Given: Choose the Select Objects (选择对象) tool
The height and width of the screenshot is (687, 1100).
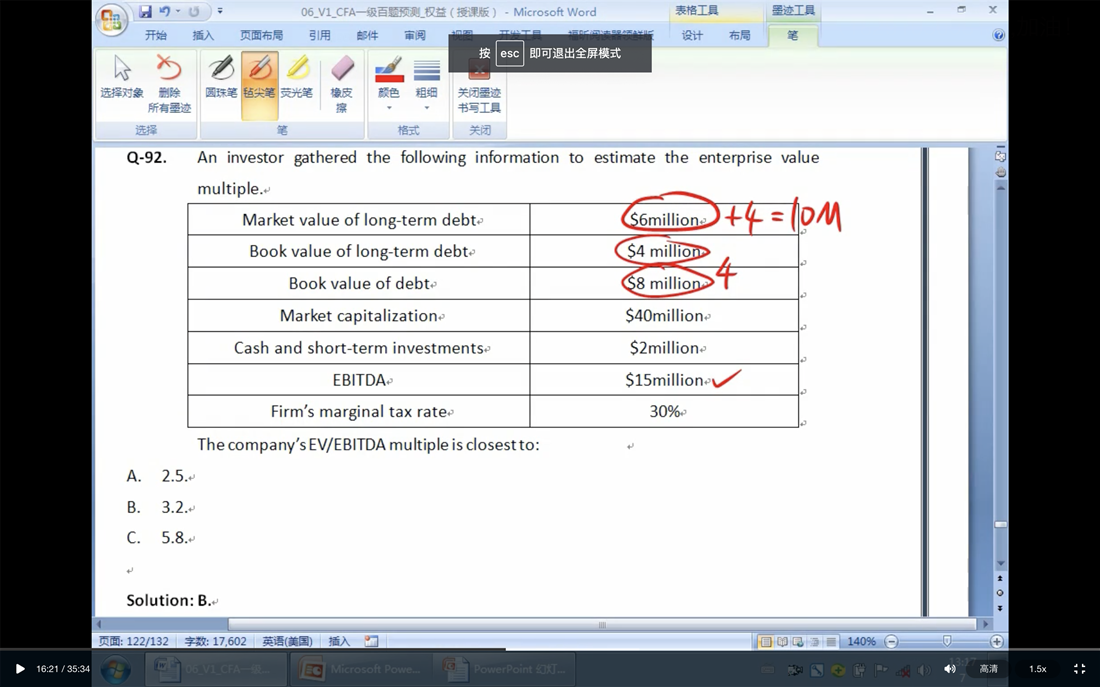Looking at the screenshot, I should 122,77.
